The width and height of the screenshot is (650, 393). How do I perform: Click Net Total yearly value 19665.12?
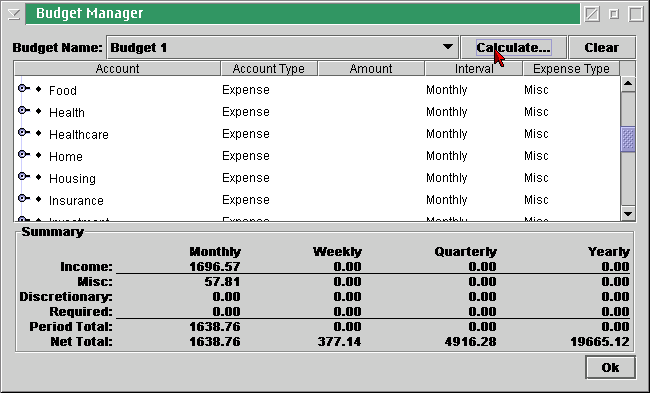(600, 342)
